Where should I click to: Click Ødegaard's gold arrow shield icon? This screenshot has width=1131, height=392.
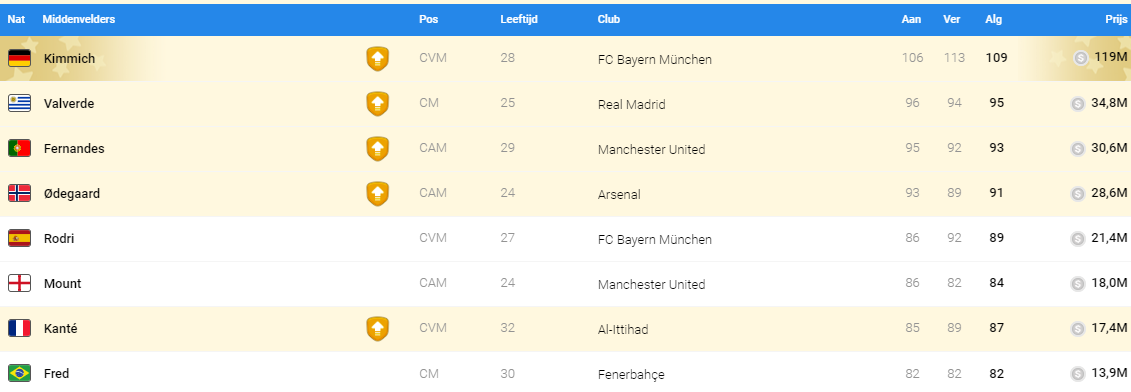click(377, 193)
